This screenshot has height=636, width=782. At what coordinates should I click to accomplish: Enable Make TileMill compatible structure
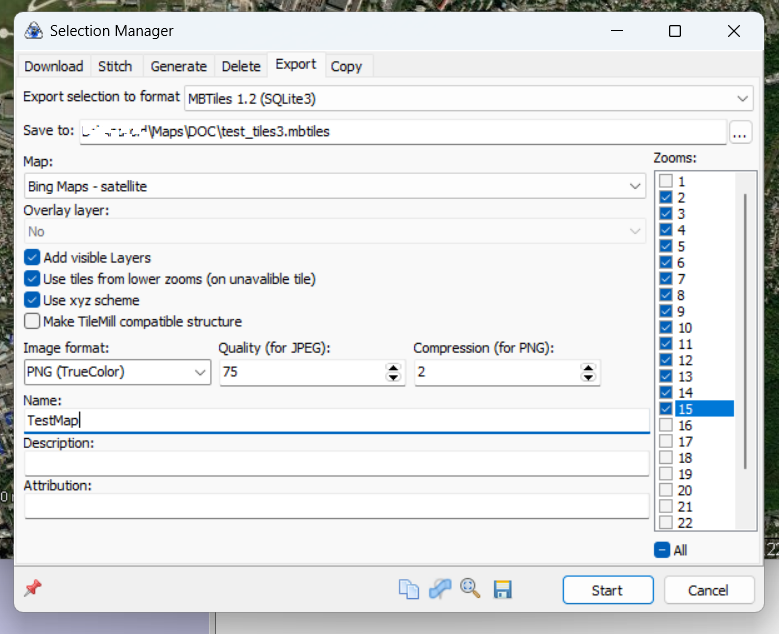pos(32,321)
